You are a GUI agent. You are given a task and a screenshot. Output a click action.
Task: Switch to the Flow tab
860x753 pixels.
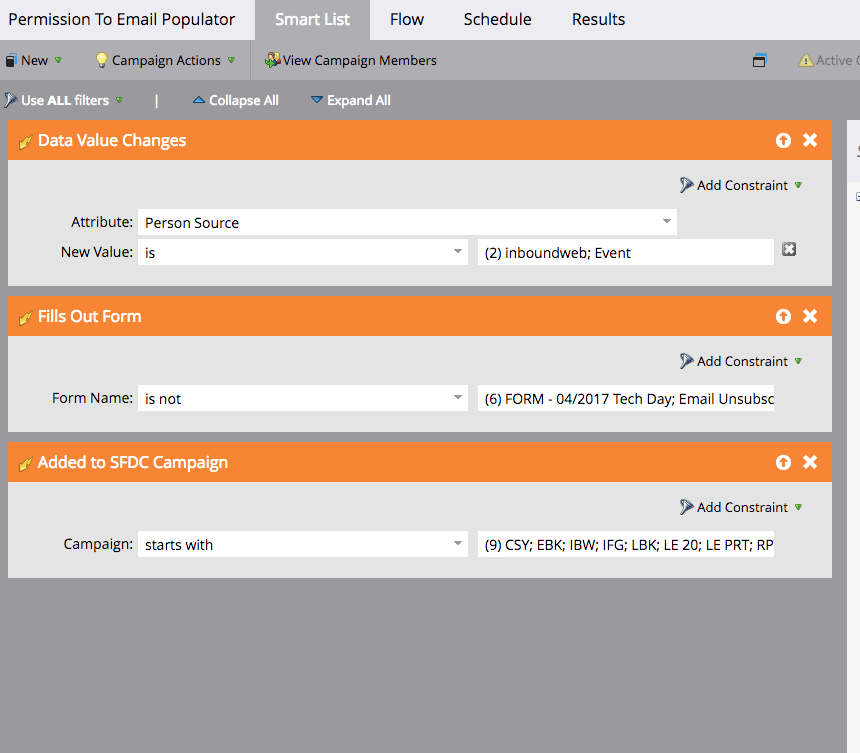point(406,20)
